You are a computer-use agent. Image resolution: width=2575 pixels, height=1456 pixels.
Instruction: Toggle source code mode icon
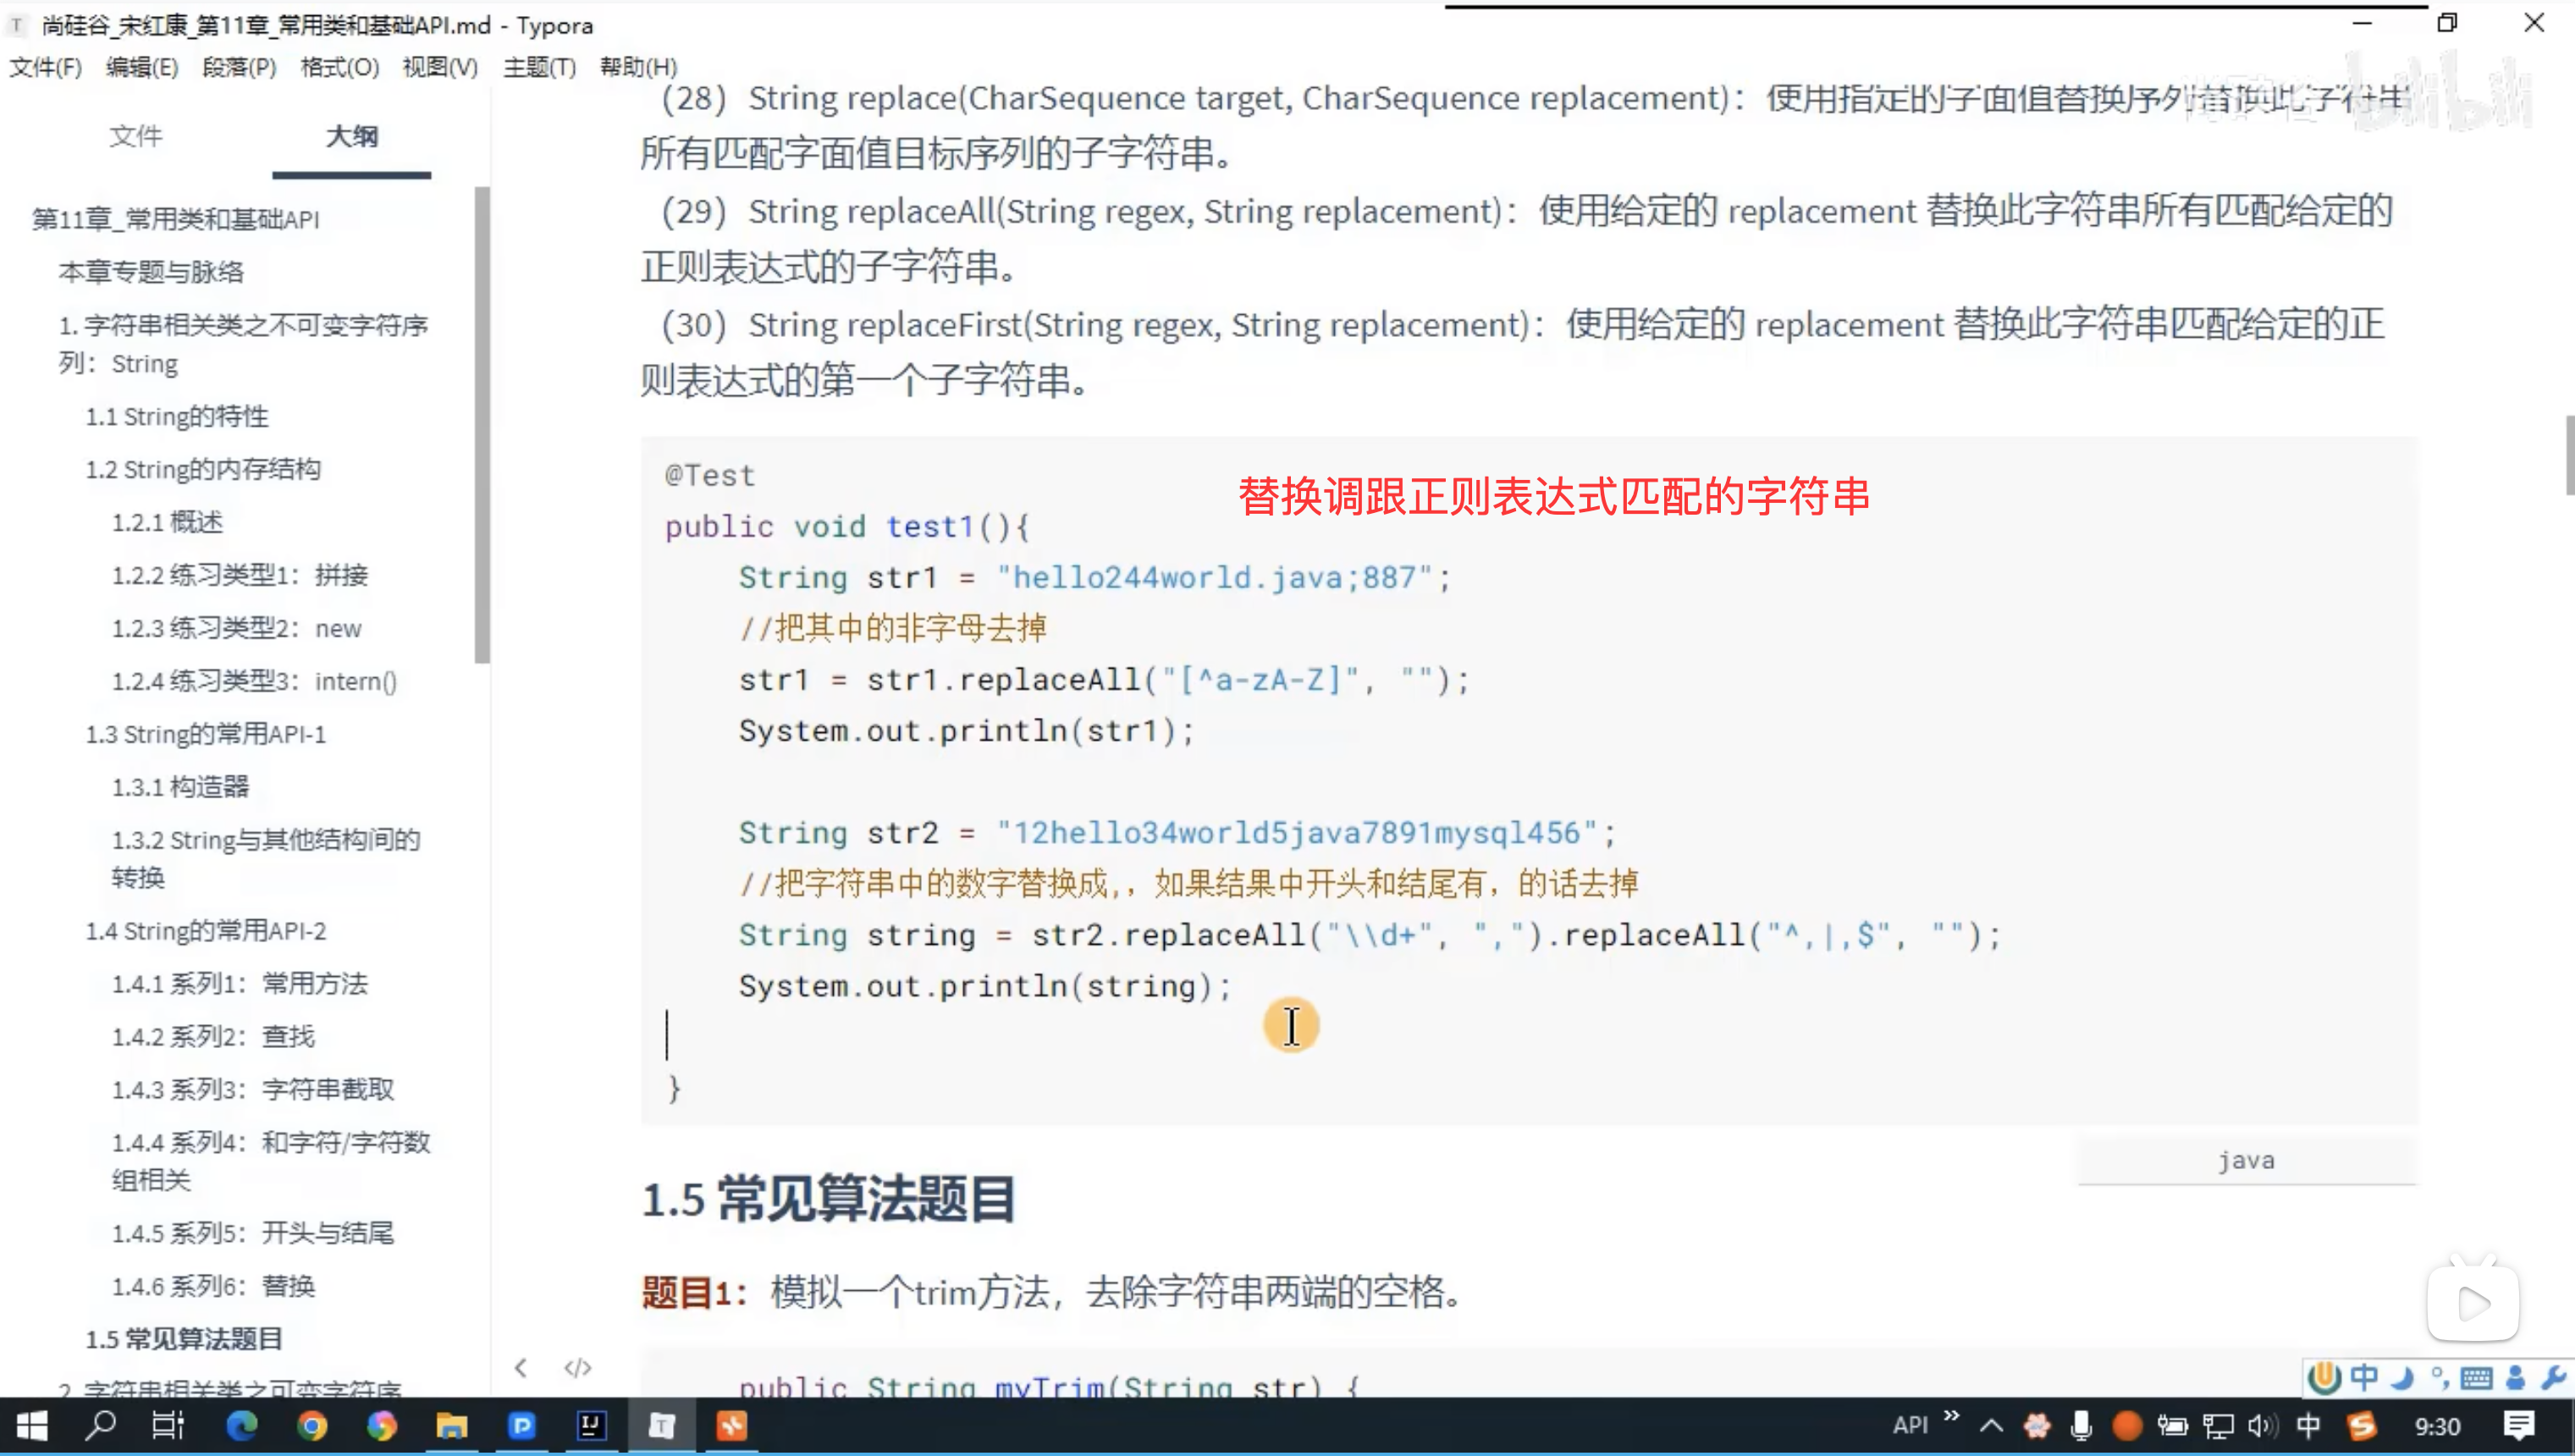click(578, 1367)
